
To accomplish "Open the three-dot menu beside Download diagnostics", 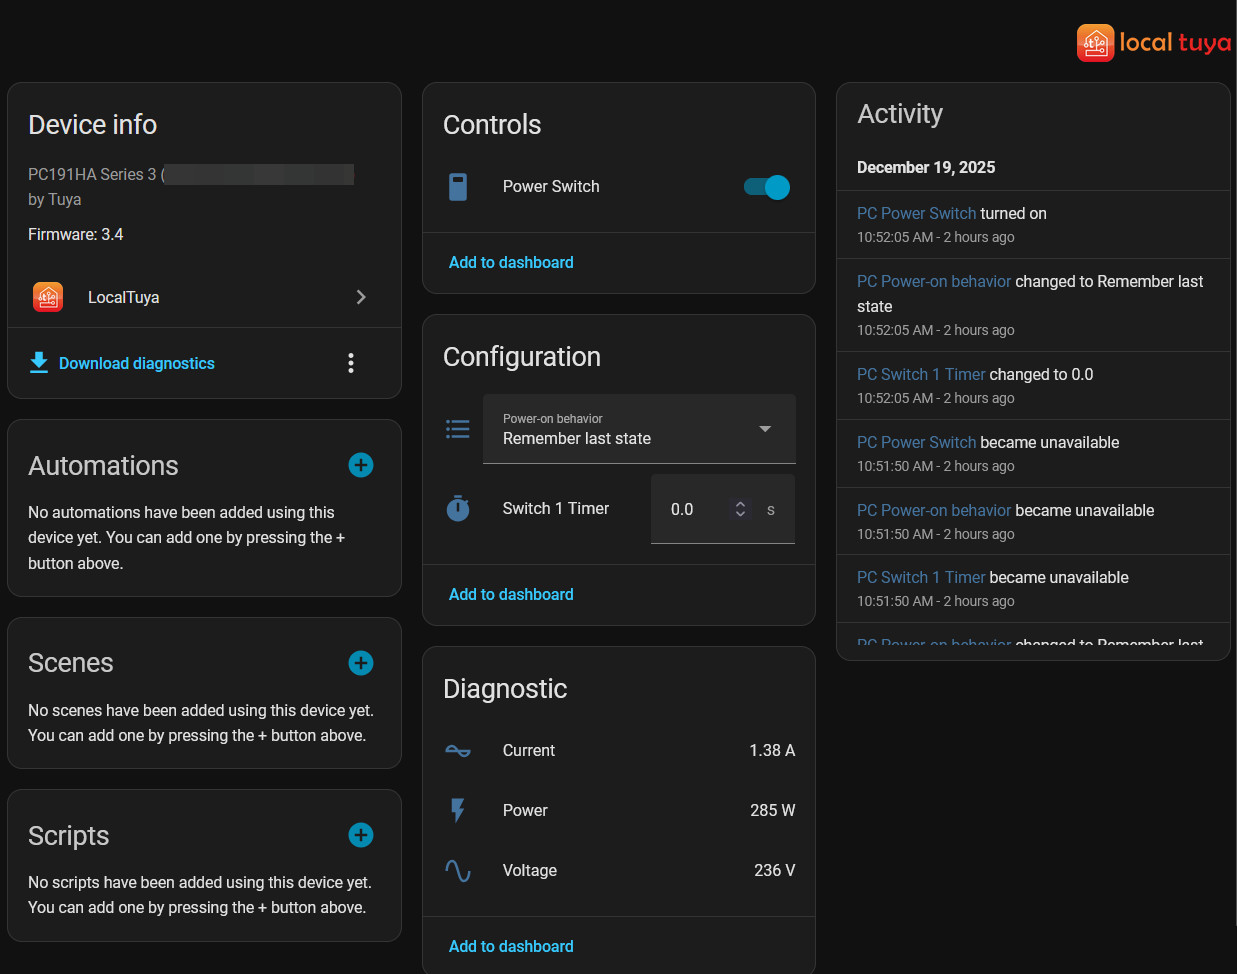I will (351, 363).
